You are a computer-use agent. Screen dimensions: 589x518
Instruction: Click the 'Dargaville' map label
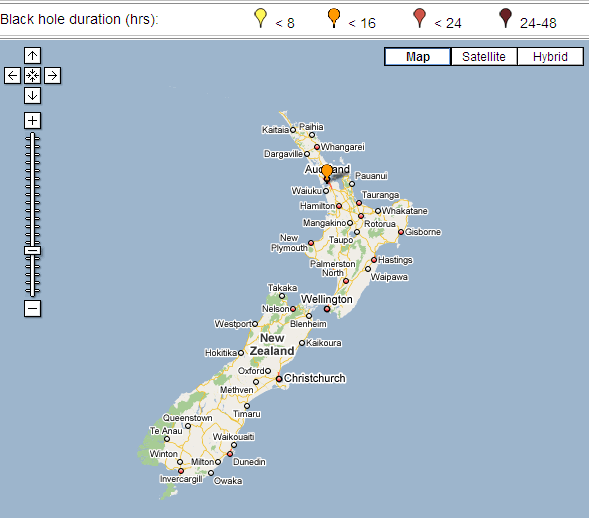click(x=283, y=154)
